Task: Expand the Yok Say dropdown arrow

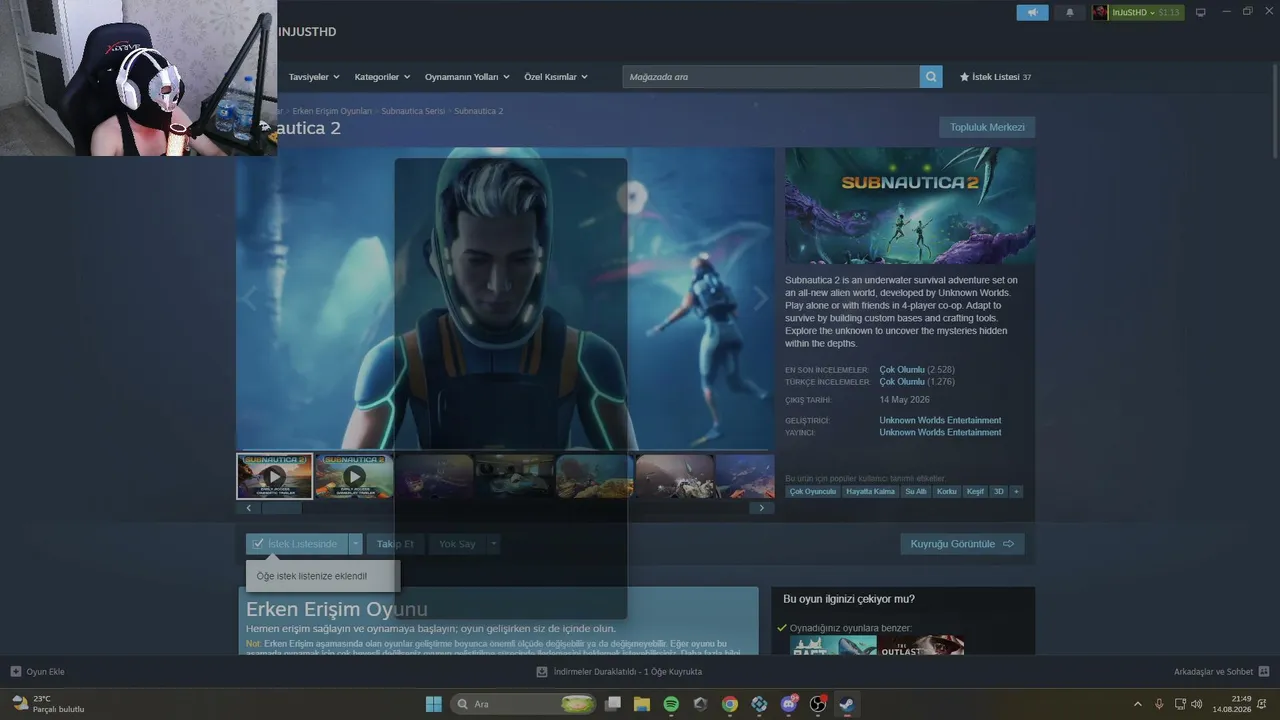Action: [493, 544]
